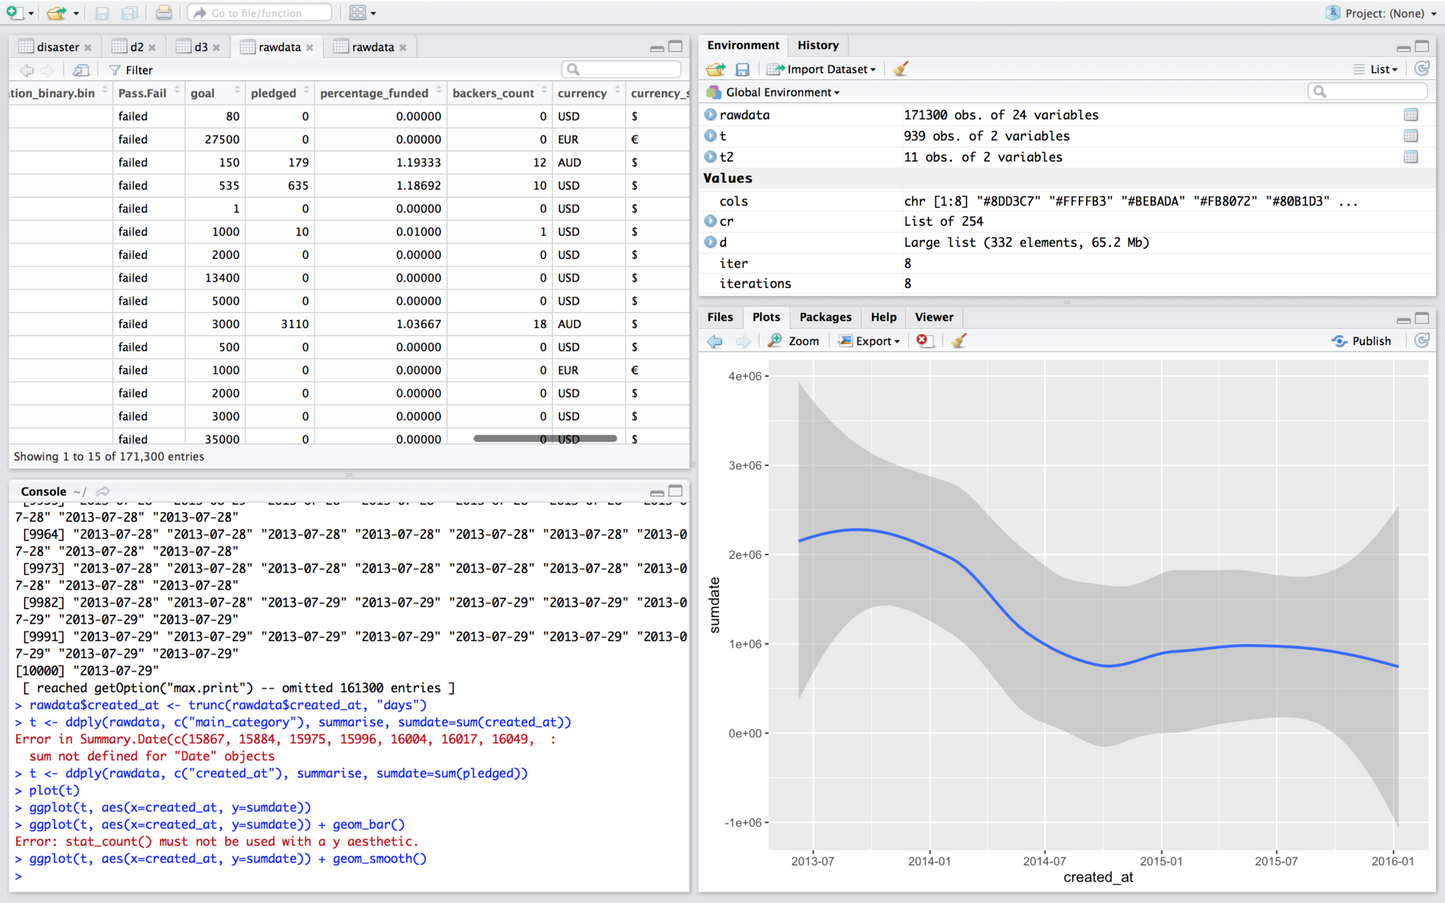Clear all plots using the Plots broom icon
Screen dimensions: 1445x903
pos(959,341)
